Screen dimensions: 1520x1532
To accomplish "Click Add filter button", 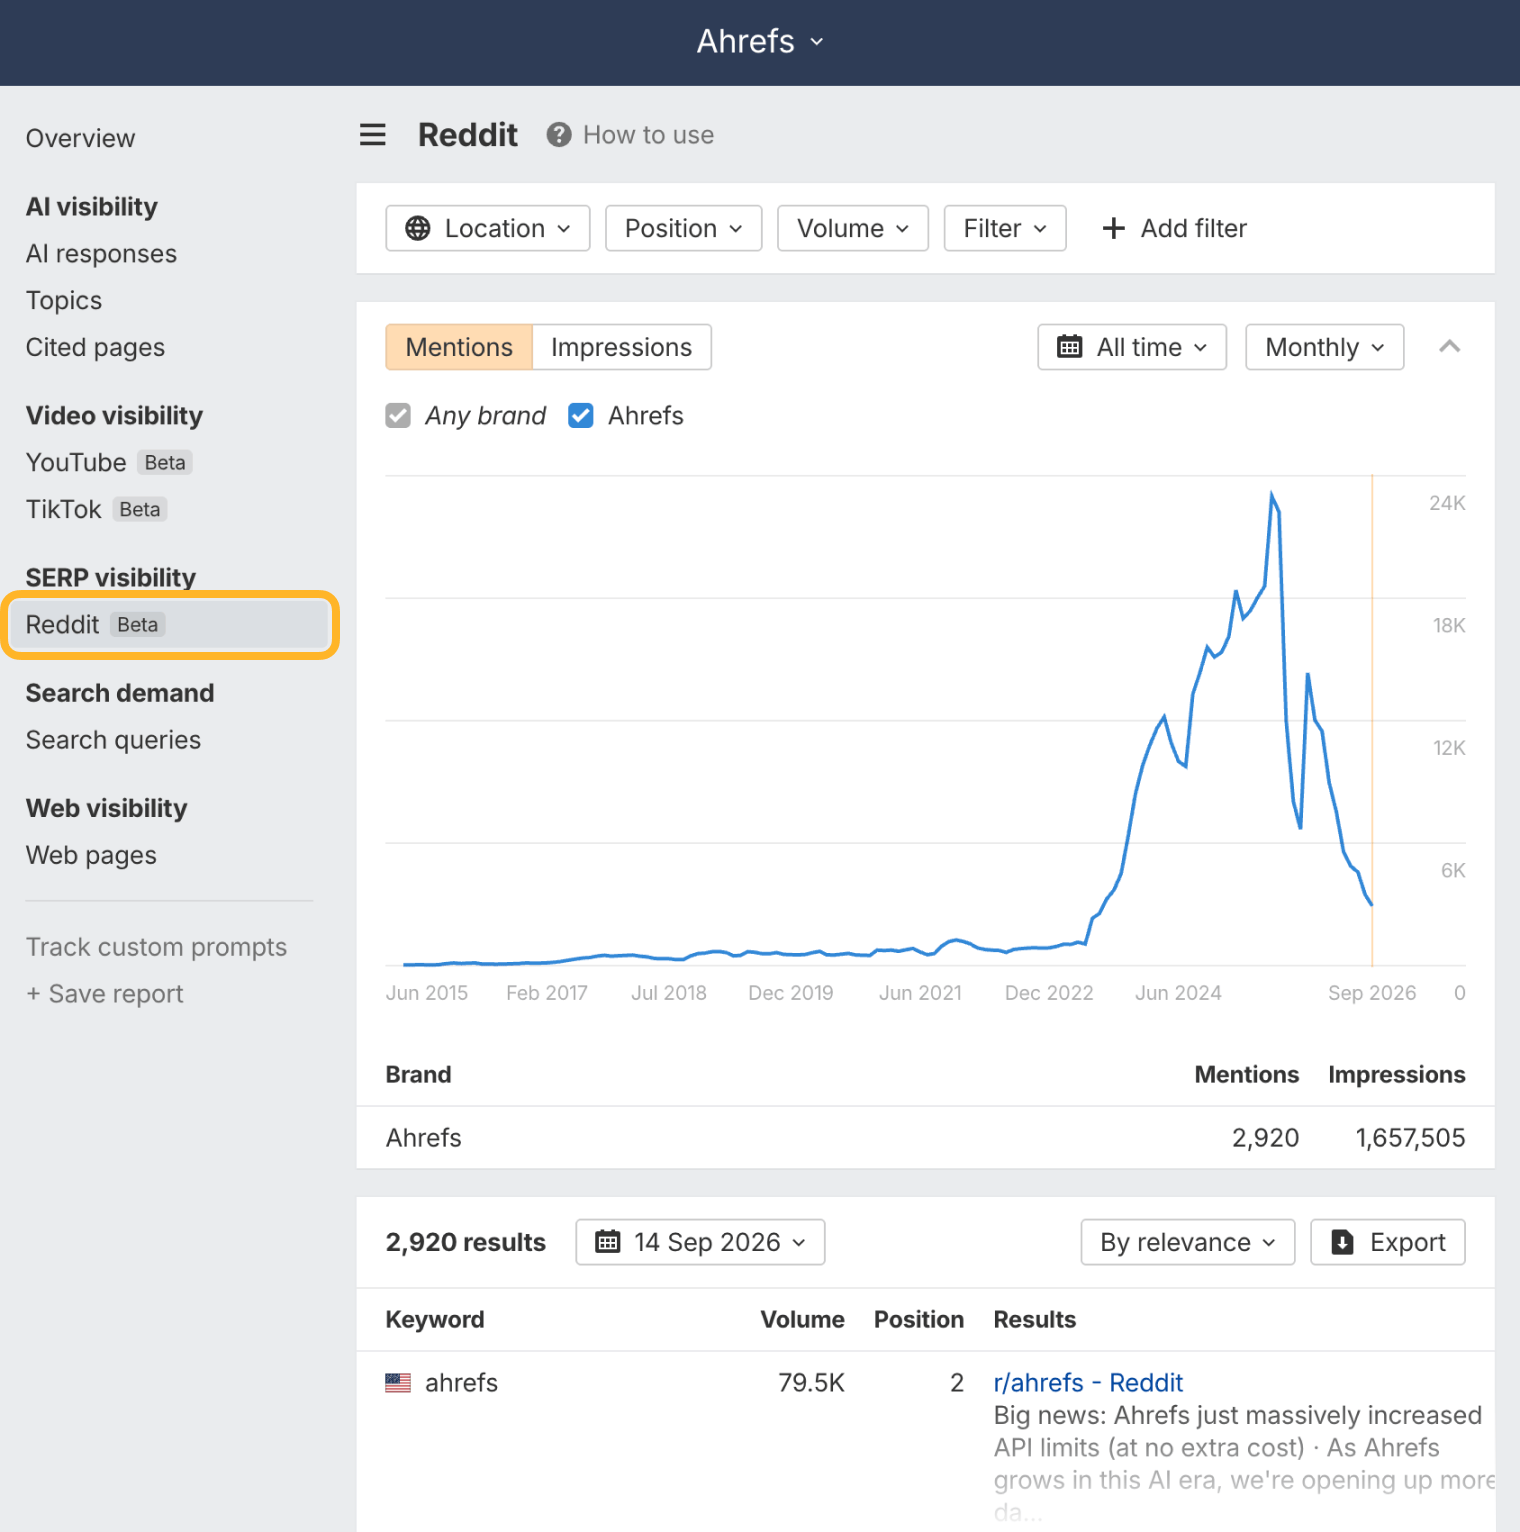I will coord(1174,228).
